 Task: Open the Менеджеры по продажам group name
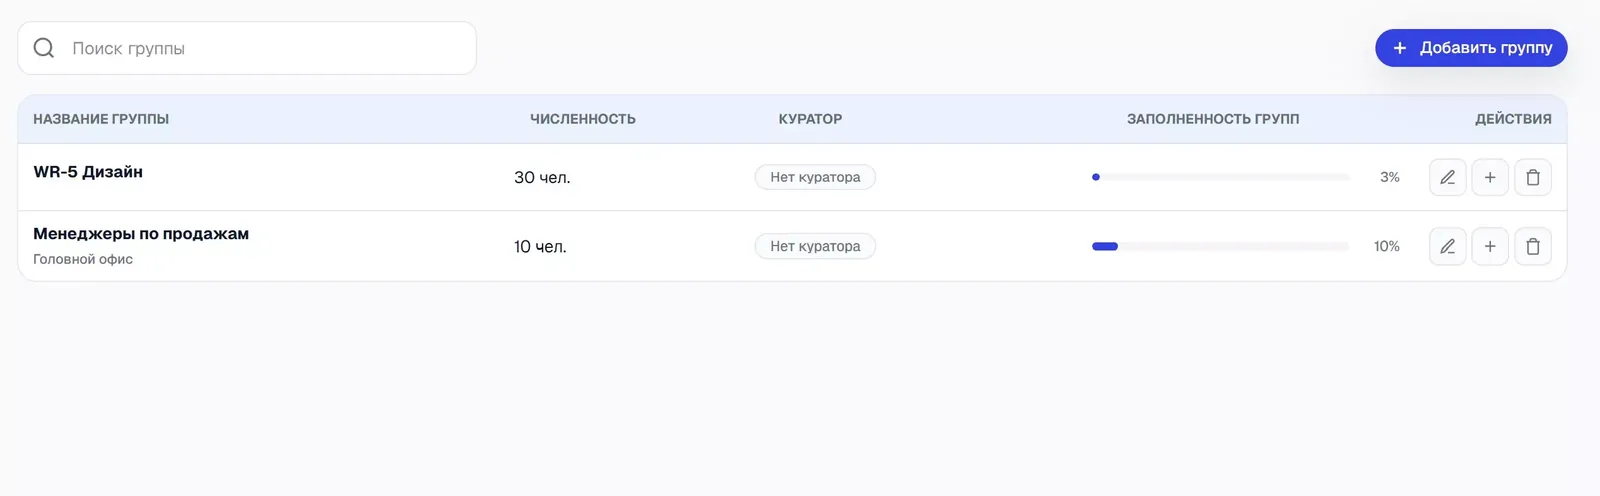click(141, 234)
